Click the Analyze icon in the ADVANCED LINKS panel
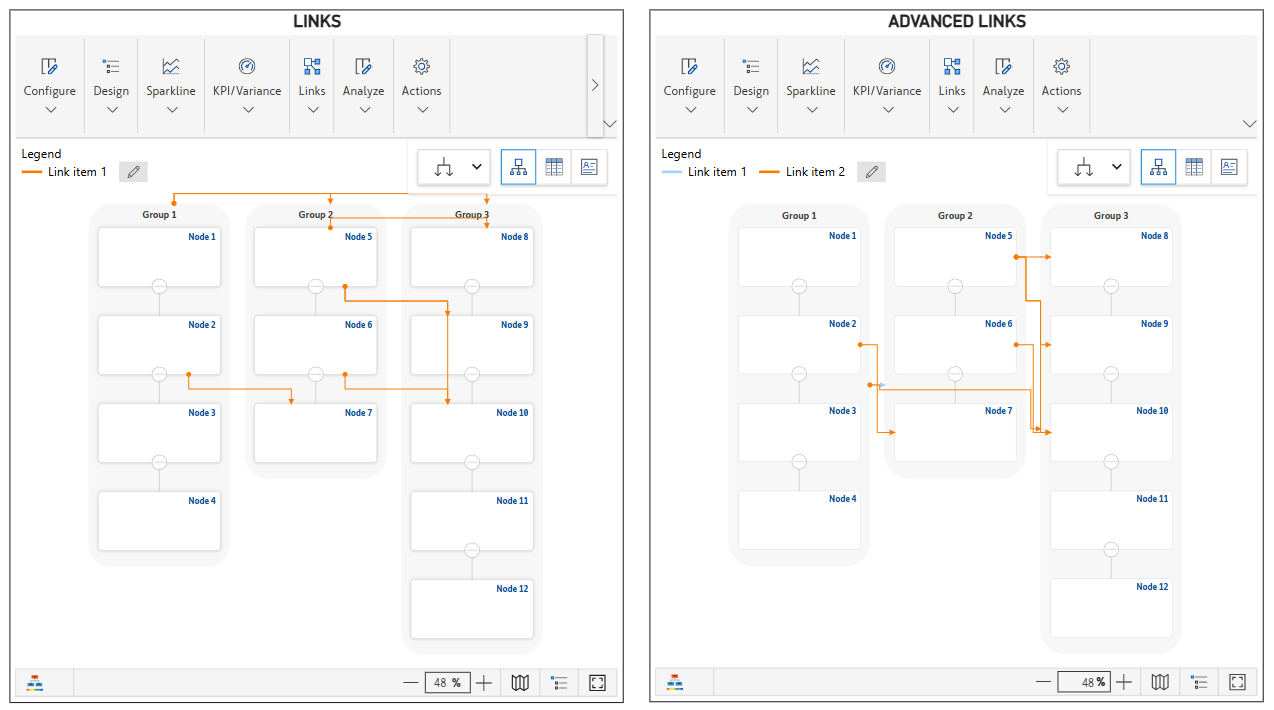This screenshot has width=1274, height=710. [x=1003, y=67]
